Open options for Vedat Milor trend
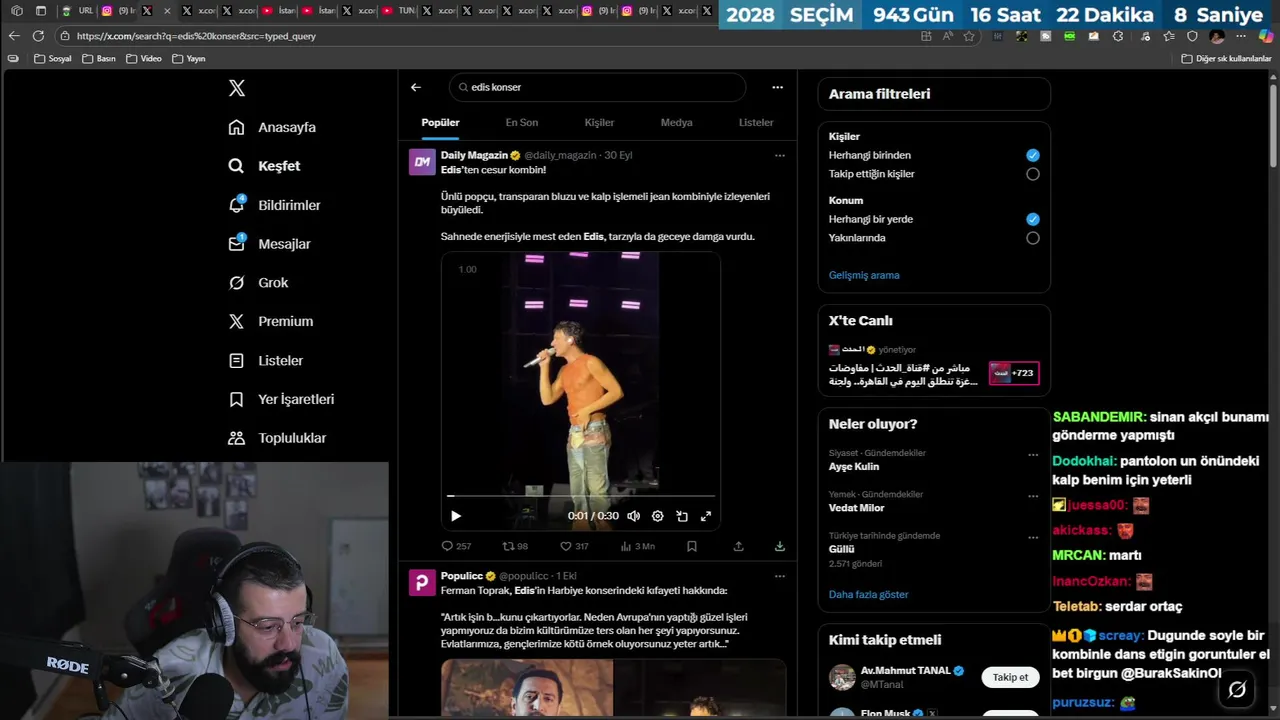 click(1033, 496)
